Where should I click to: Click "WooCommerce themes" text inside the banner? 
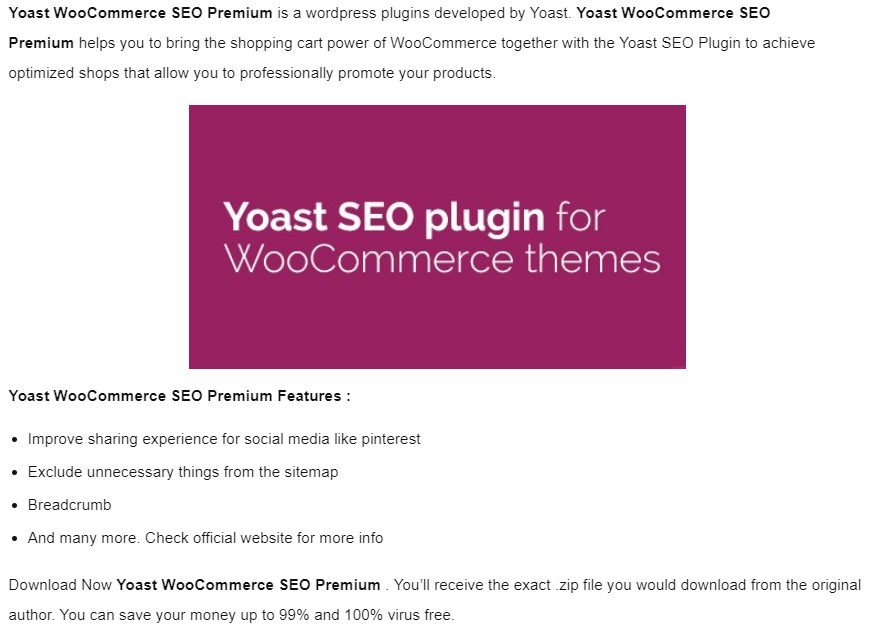442,259
